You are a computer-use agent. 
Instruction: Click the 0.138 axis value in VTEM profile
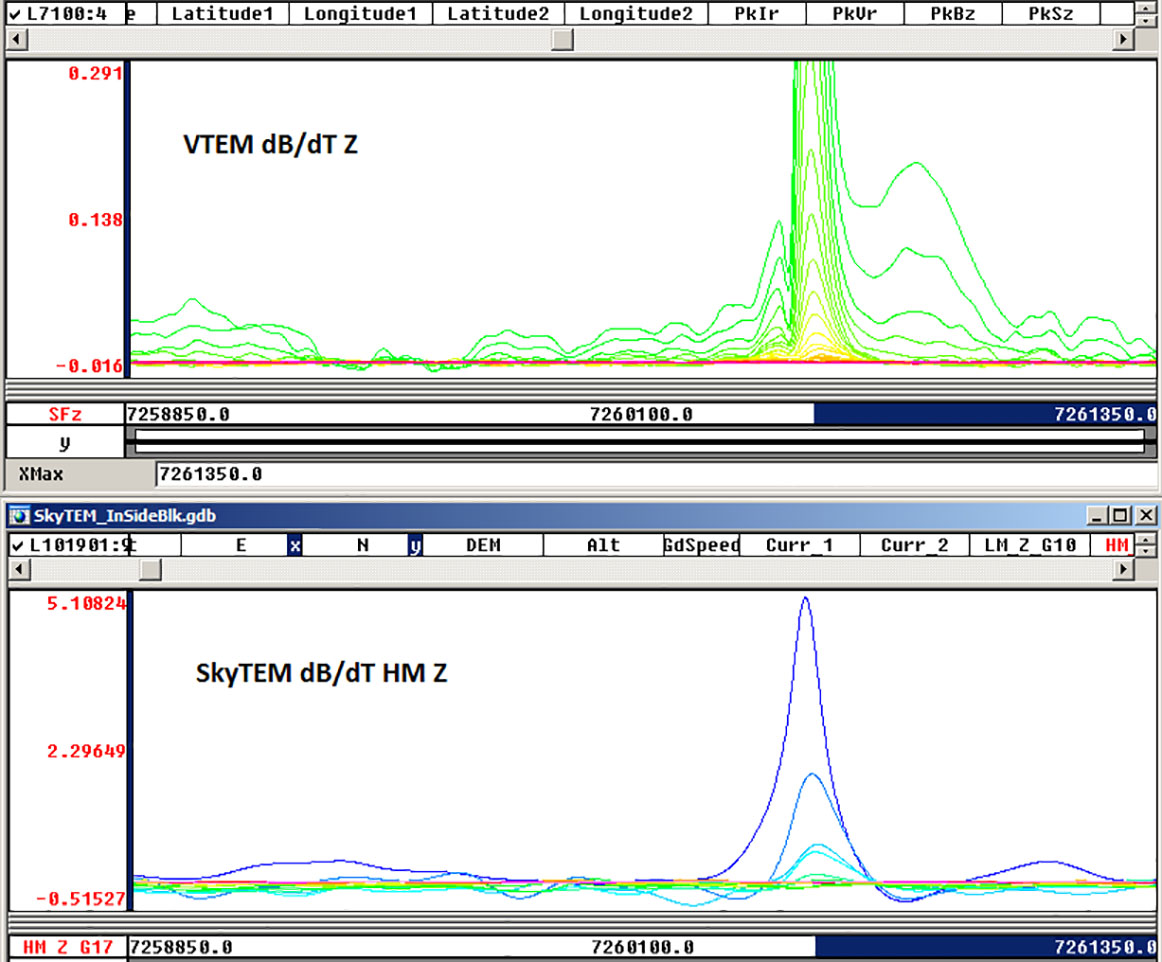[95, 219]
